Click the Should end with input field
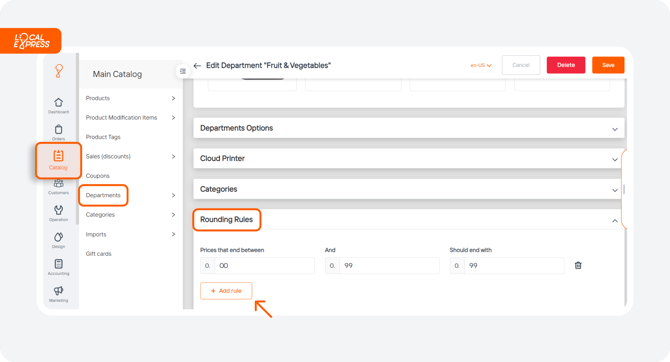Image resolution: width=670 pixels, height=362 pixels. [x=507, y=265]
